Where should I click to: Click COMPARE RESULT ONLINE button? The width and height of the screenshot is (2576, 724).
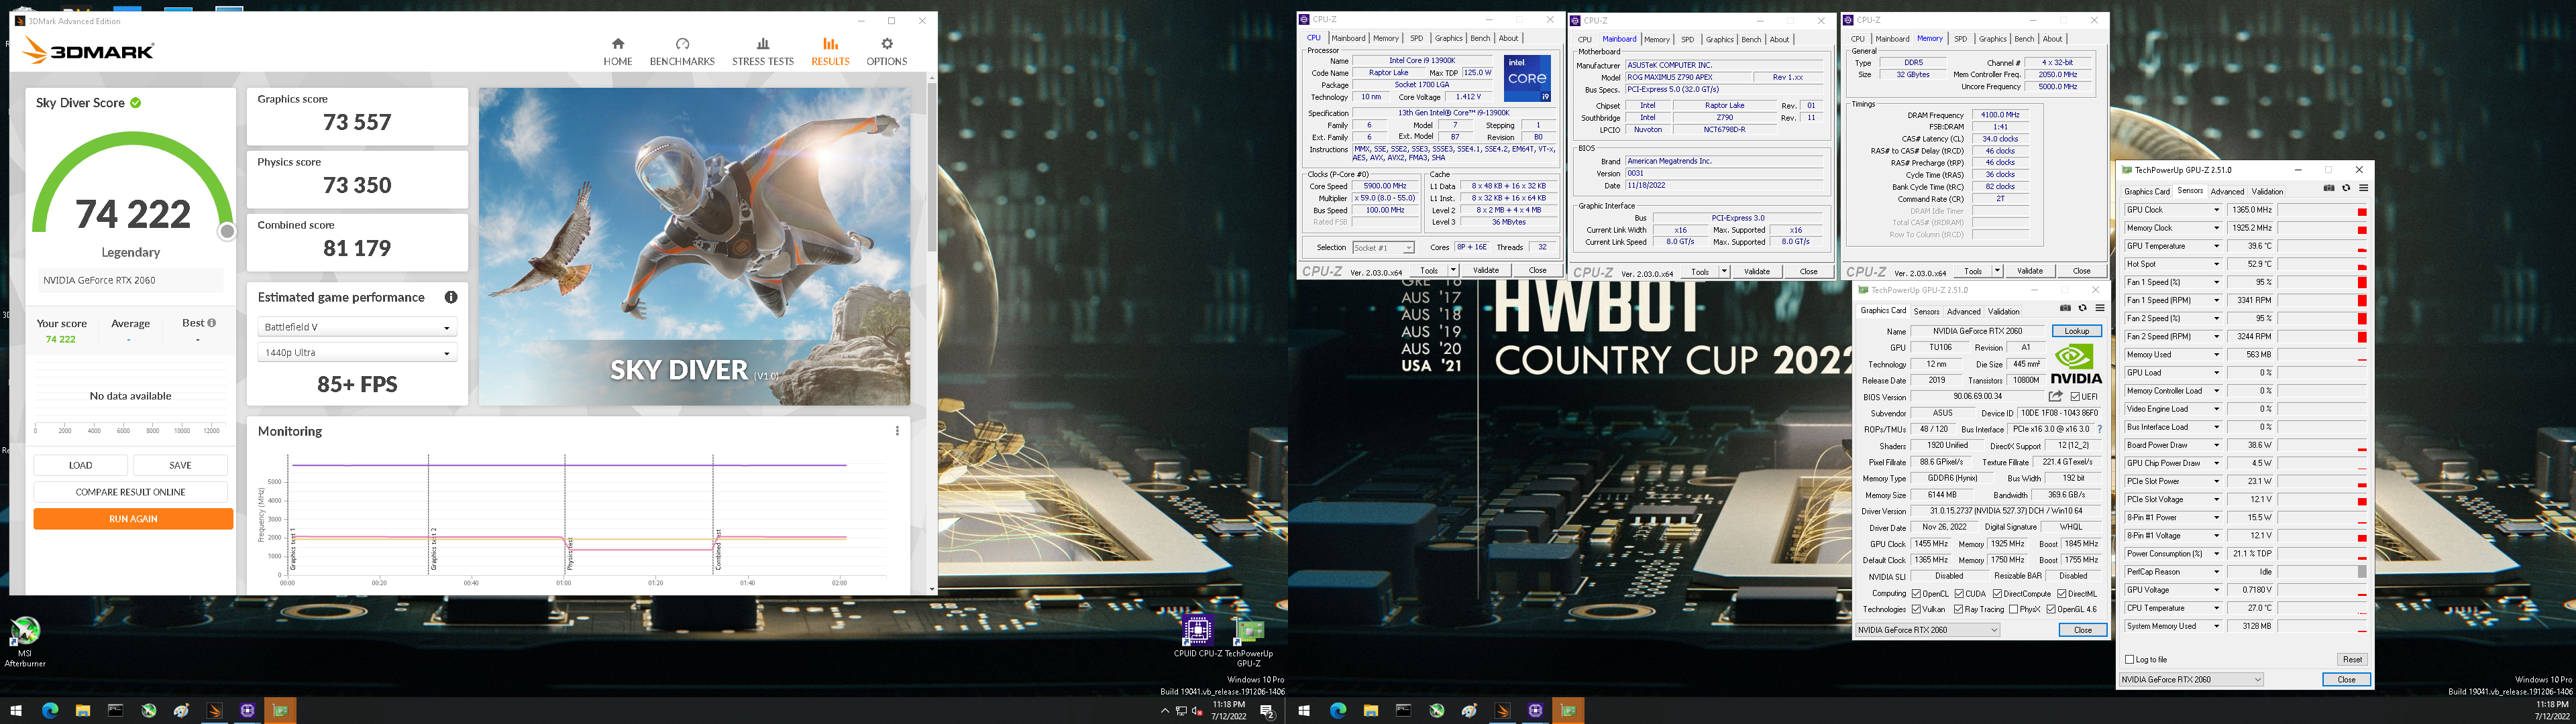tap(131, 492)
